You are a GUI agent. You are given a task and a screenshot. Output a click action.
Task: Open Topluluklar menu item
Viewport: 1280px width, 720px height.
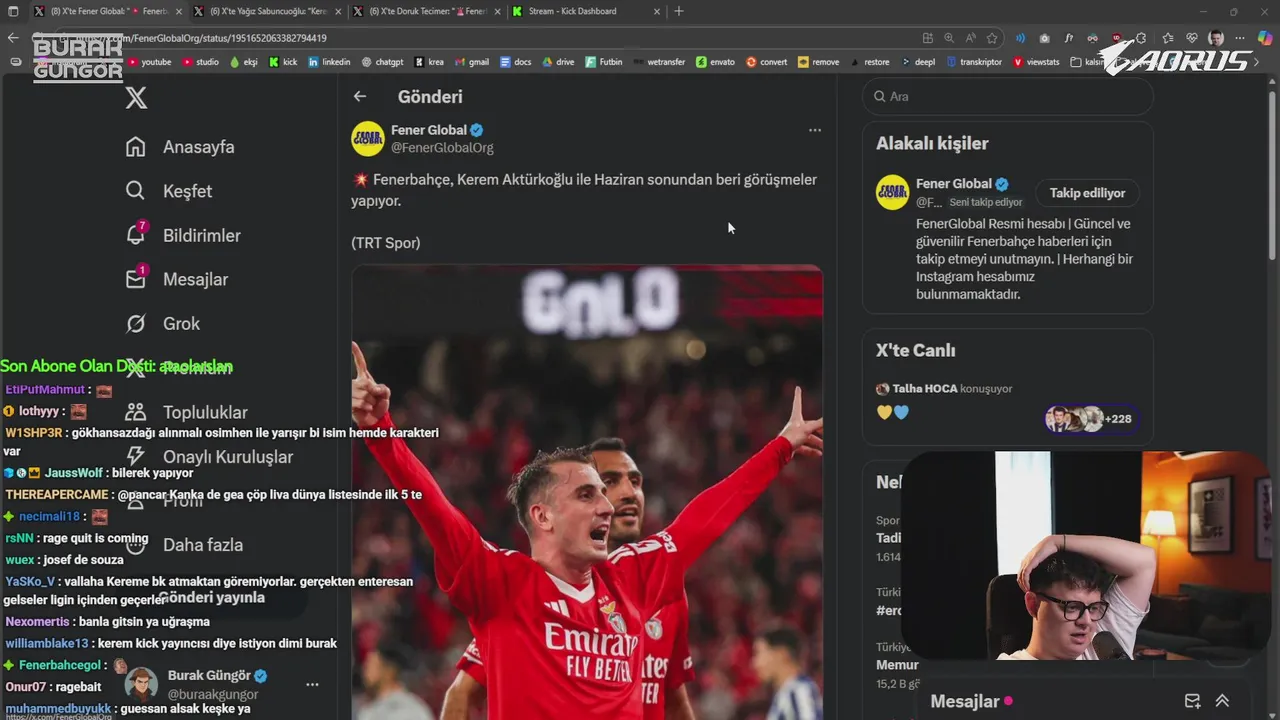tap(186, 412)
